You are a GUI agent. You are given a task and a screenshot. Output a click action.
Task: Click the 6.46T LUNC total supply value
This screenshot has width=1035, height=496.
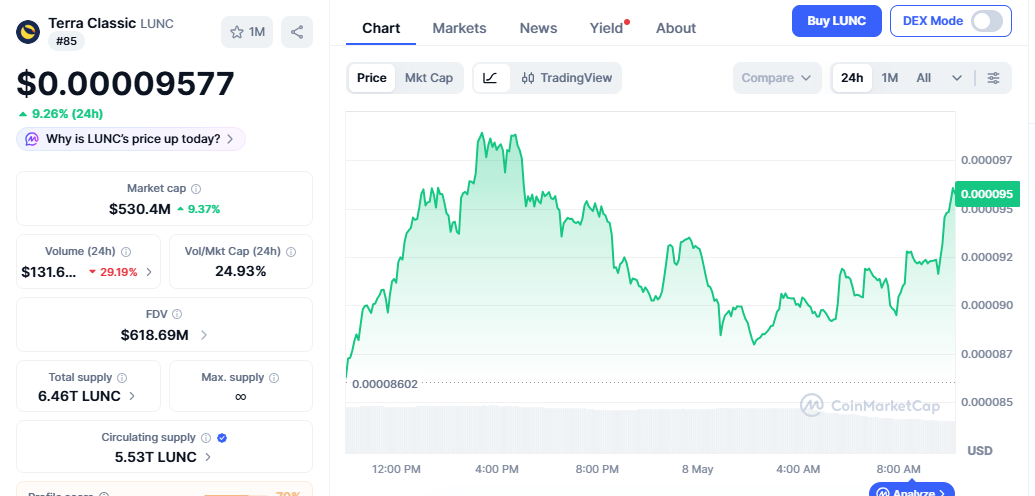point(79,396)
